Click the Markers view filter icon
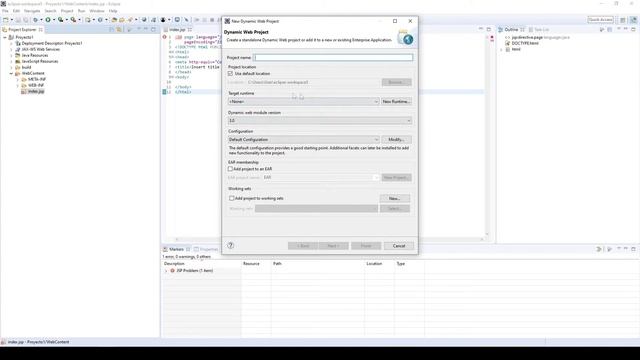The height and width of the screenshot is (360, 640). pos(599,249)
